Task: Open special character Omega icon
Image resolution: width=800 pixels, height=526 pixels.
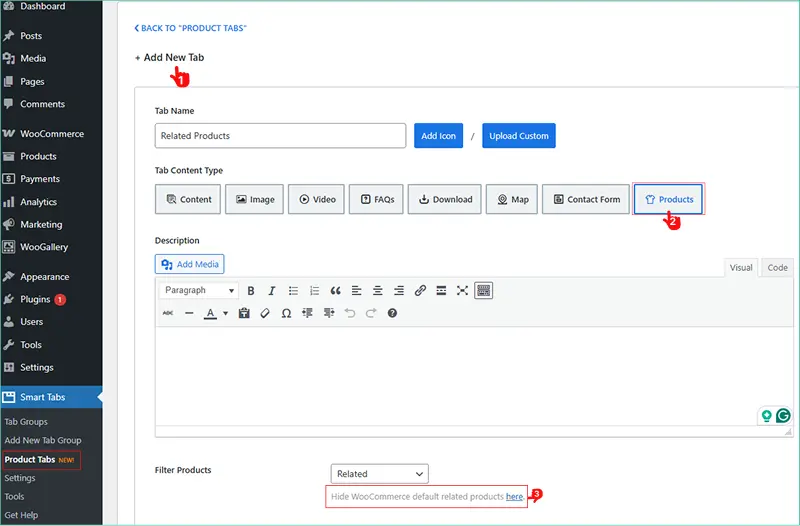Action: pos(286,313)
